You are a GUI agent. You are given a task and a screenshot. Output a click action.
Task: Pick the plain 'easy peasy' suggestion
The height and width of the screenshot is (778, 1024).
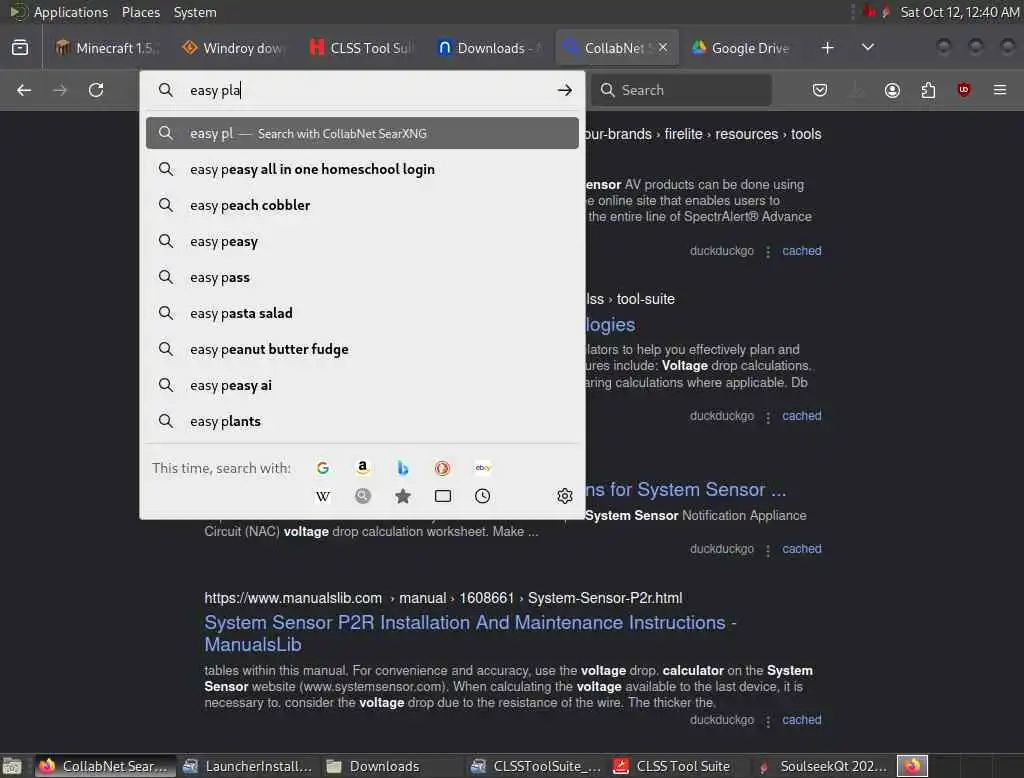click(362, 241)
